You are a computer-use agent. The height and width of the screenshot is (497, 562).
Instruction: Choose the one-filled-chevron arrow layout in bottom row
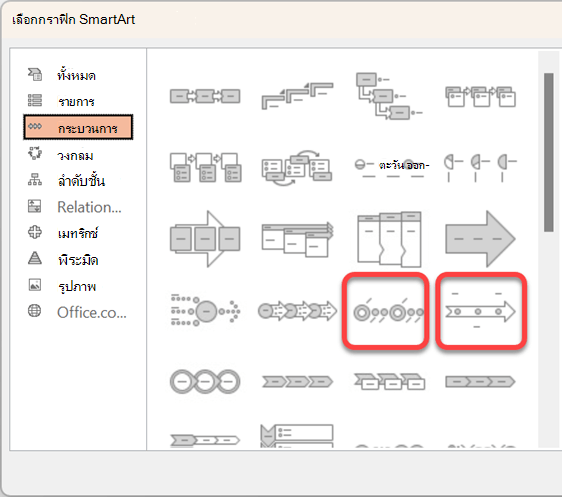205,440
